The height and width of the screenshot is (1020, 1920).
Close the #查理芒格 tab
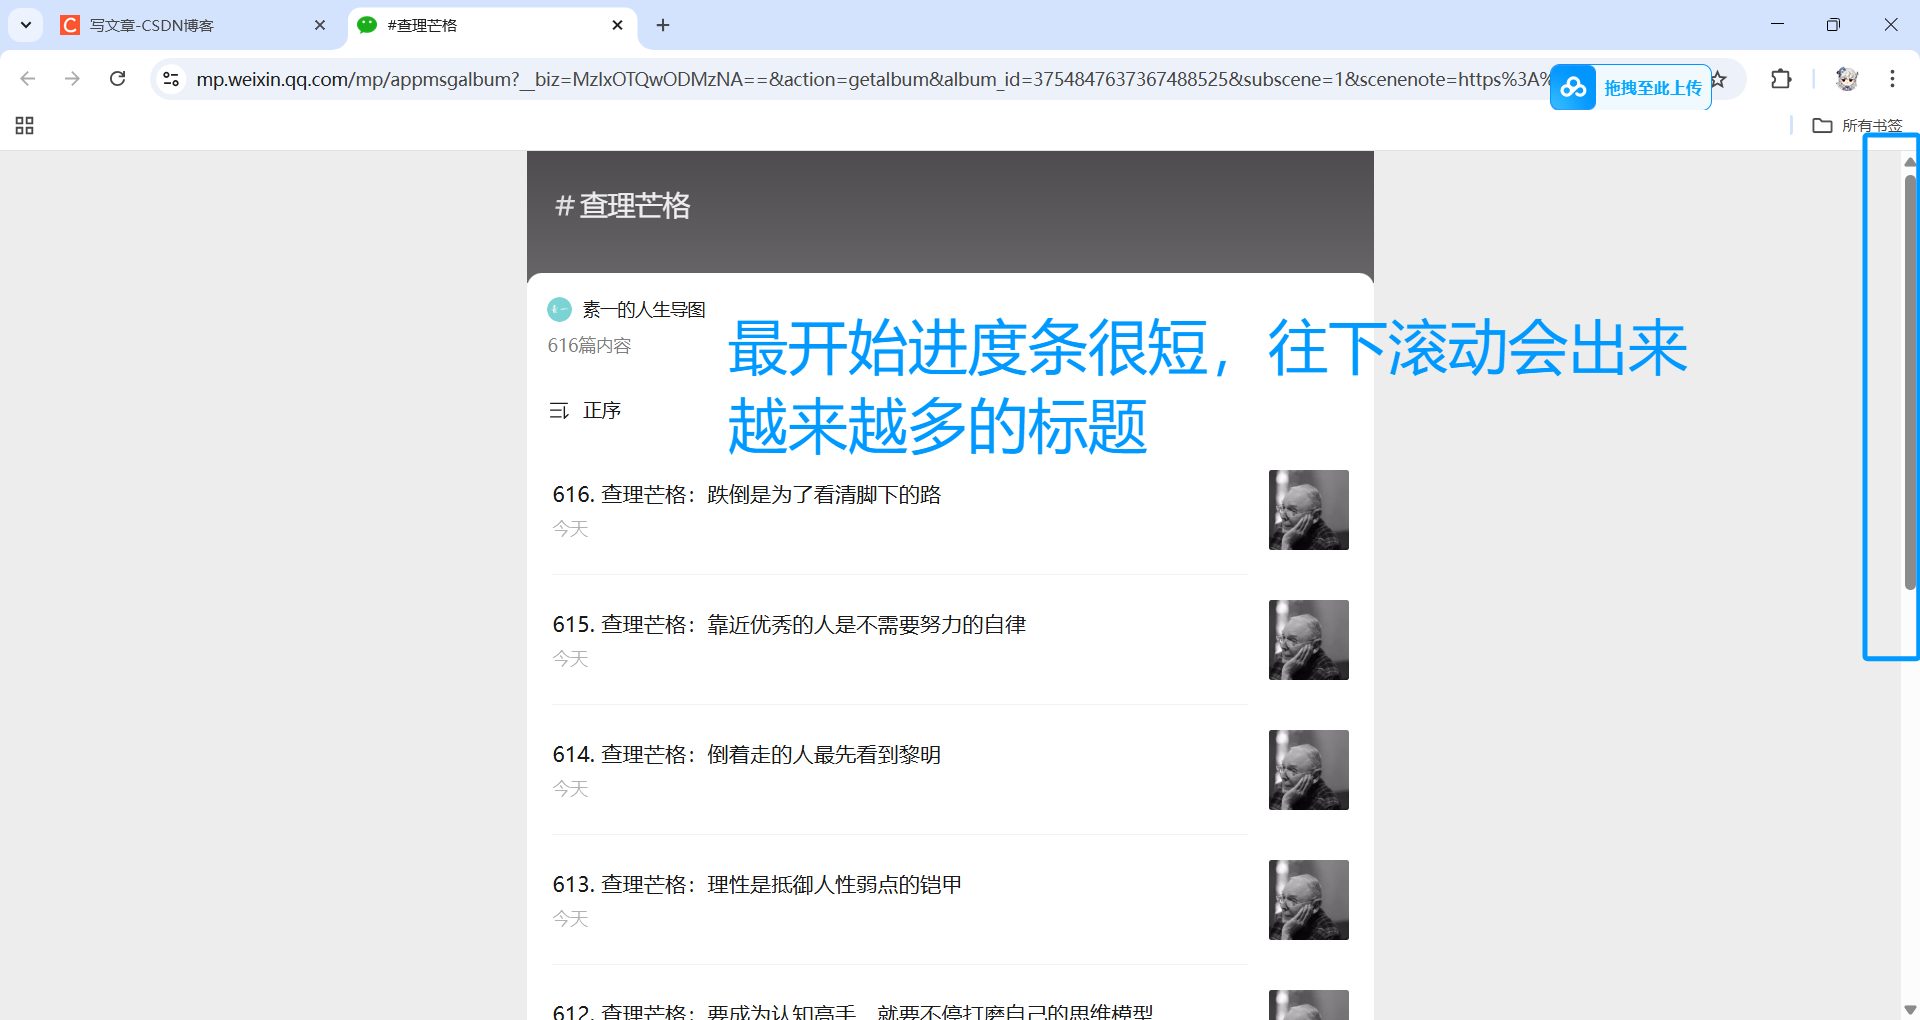(617, 25)
